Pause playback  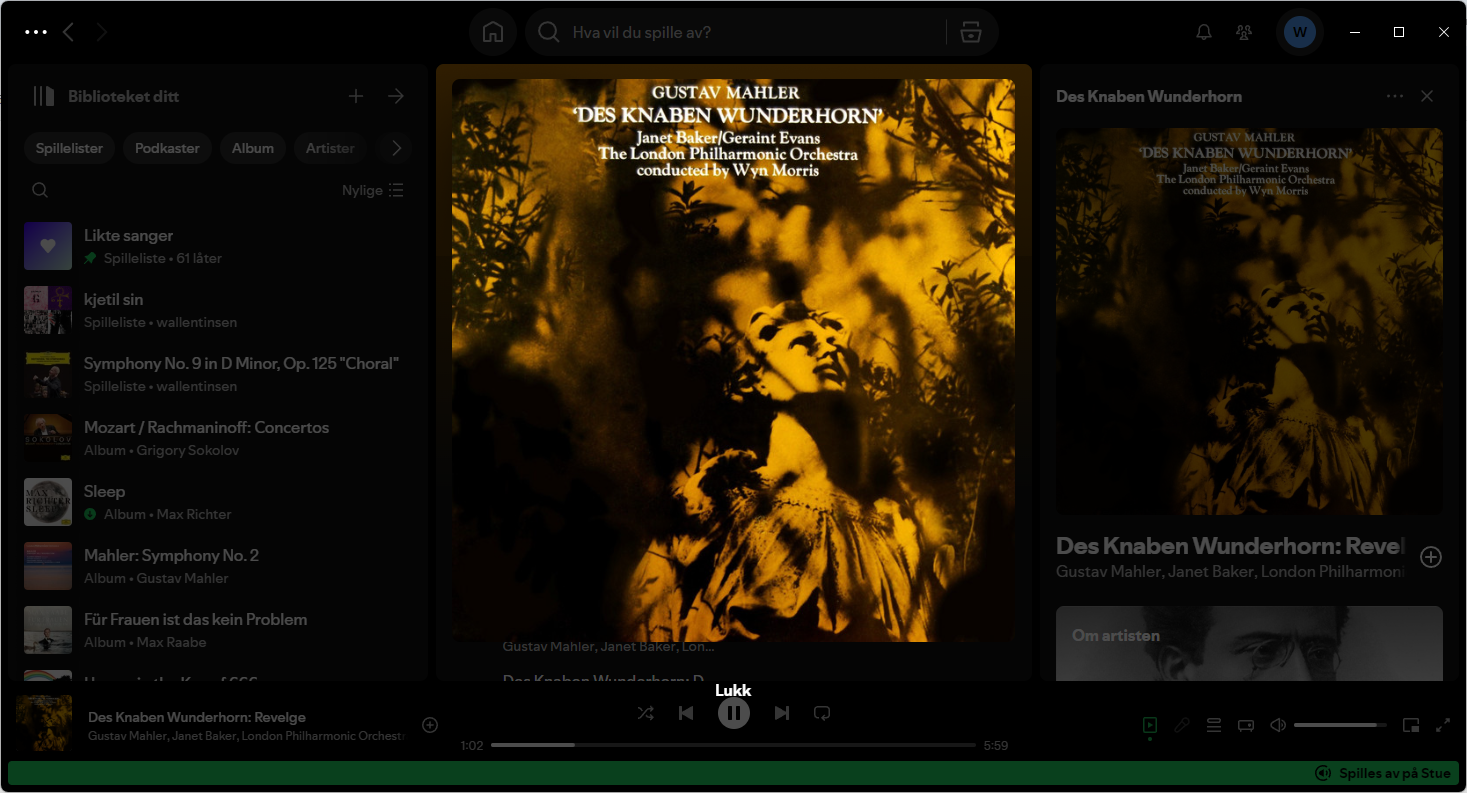[x=734, y=713]
